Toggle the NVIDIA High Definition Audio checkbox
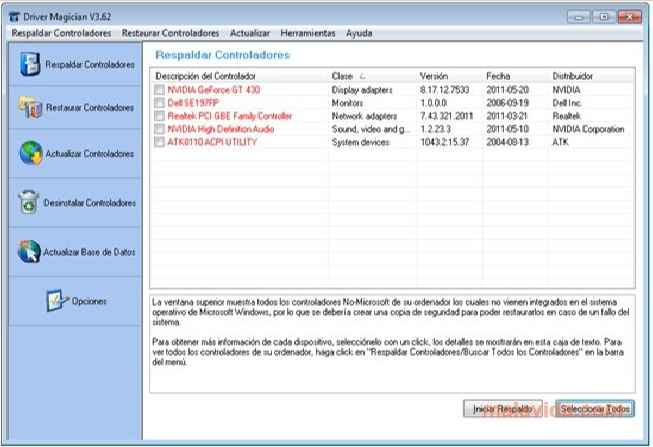The image size is (653, 447). pyautogui.click(x=159, y=129)
